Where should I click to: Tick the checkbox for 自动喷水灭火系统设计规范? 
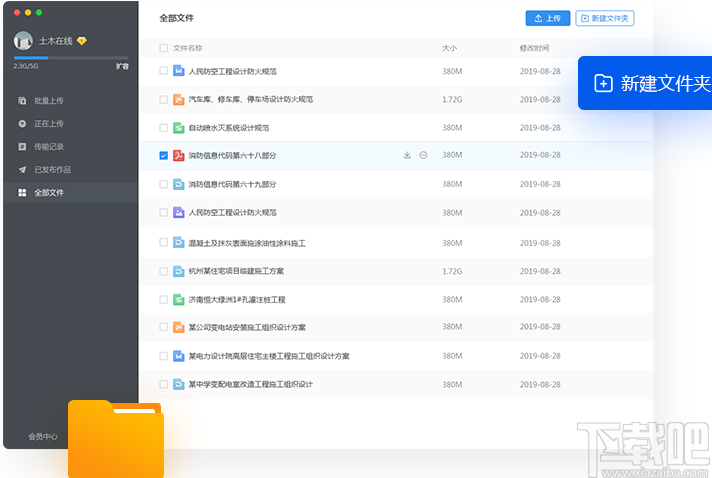(x=163, y=128)
